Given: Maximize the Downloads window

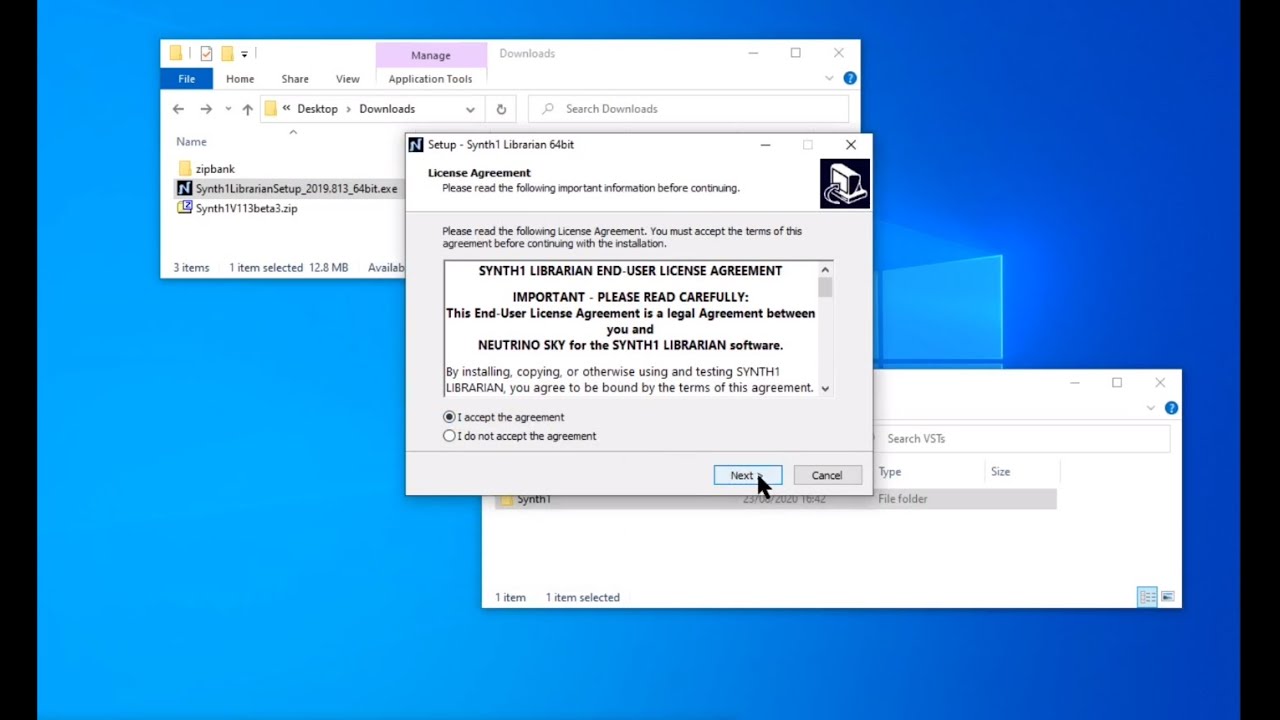Looking at the screenshot, I should [x=796, y=53].
